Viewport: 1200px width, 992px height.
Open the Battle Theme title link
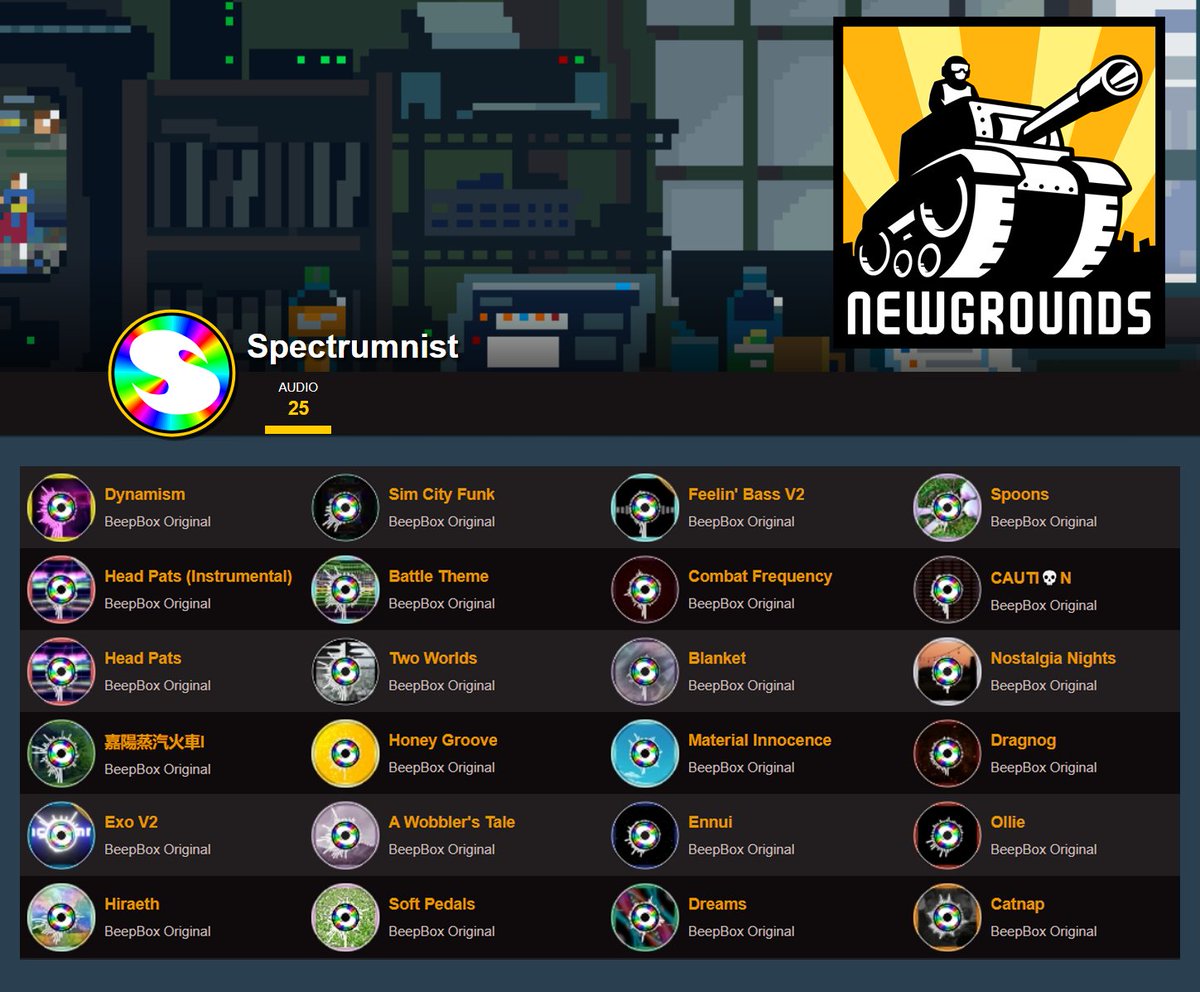point(439,576)
